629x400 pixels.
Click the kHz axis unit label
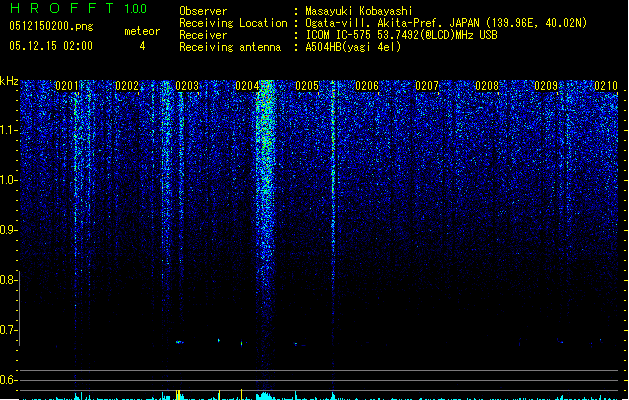pyautogui.click(x=9, y=81)
